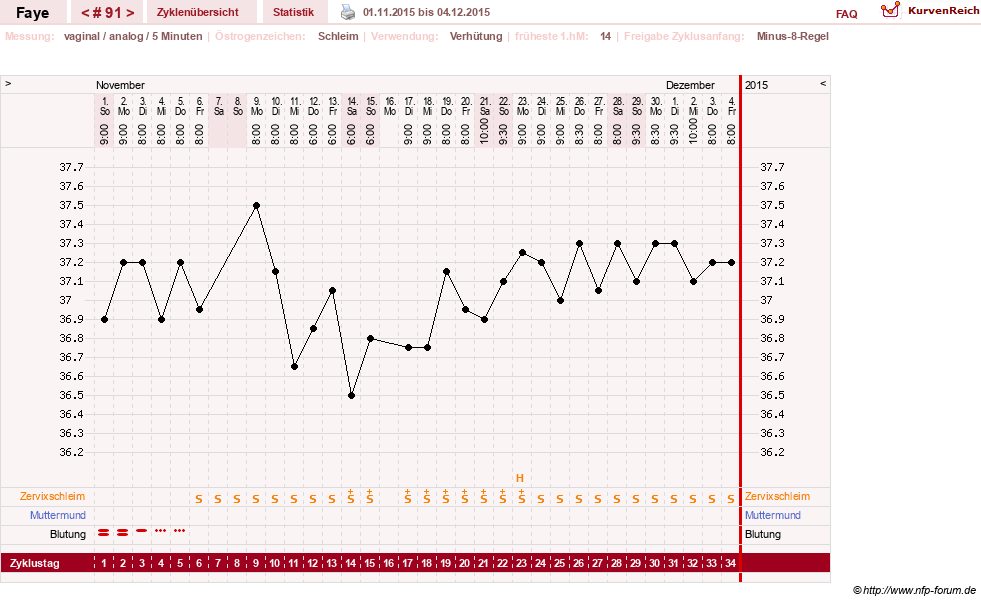The height and width of the screenshot is (602, 981).
Task: Click the lowest temperature point on day 14
Action: tap(351, 395)
